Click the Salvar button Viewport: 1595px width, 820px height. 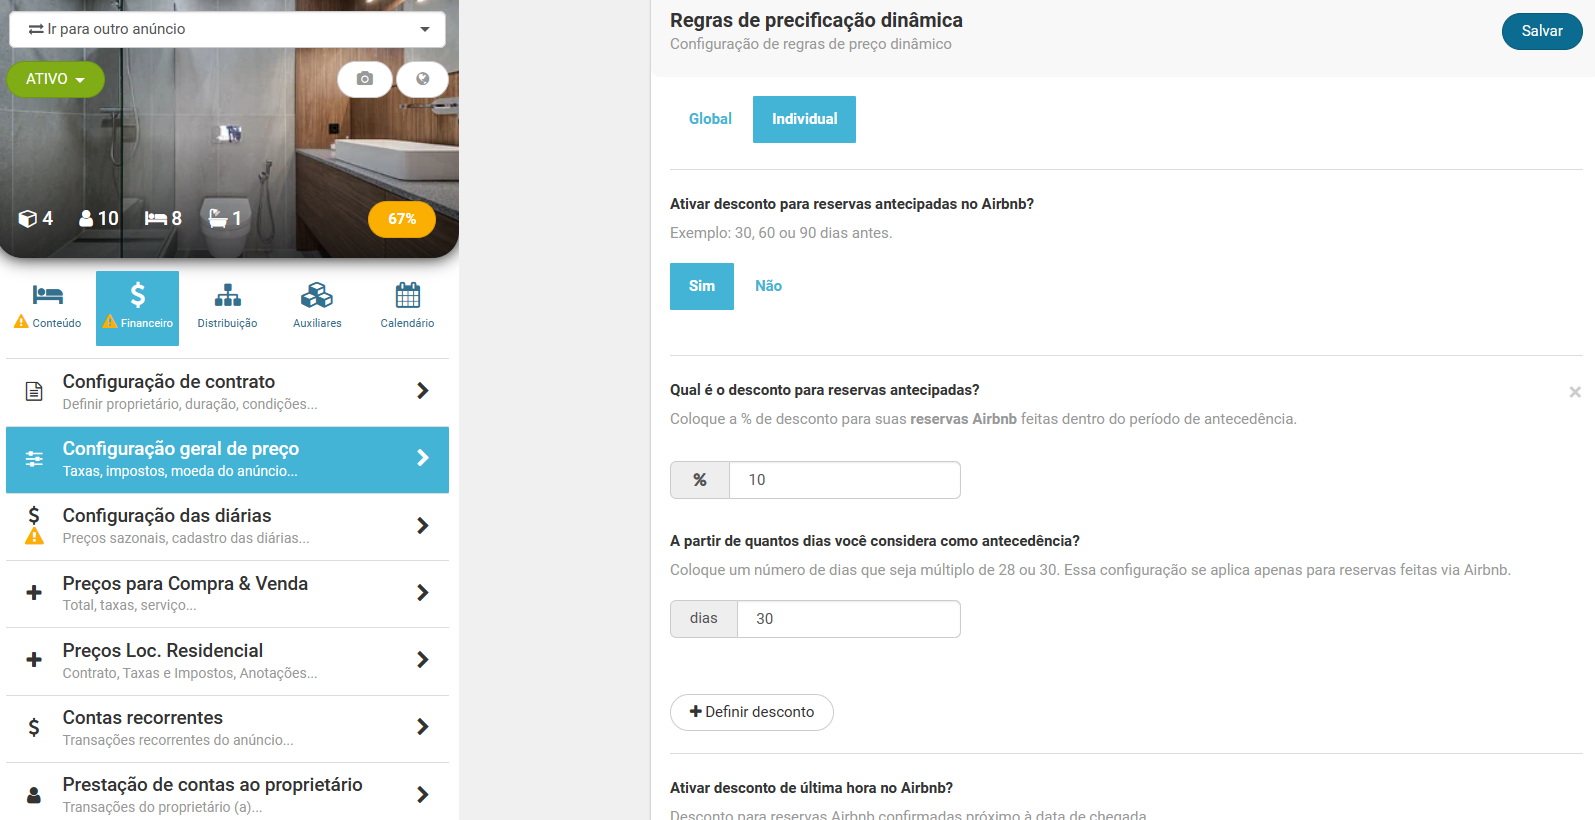1542,31
